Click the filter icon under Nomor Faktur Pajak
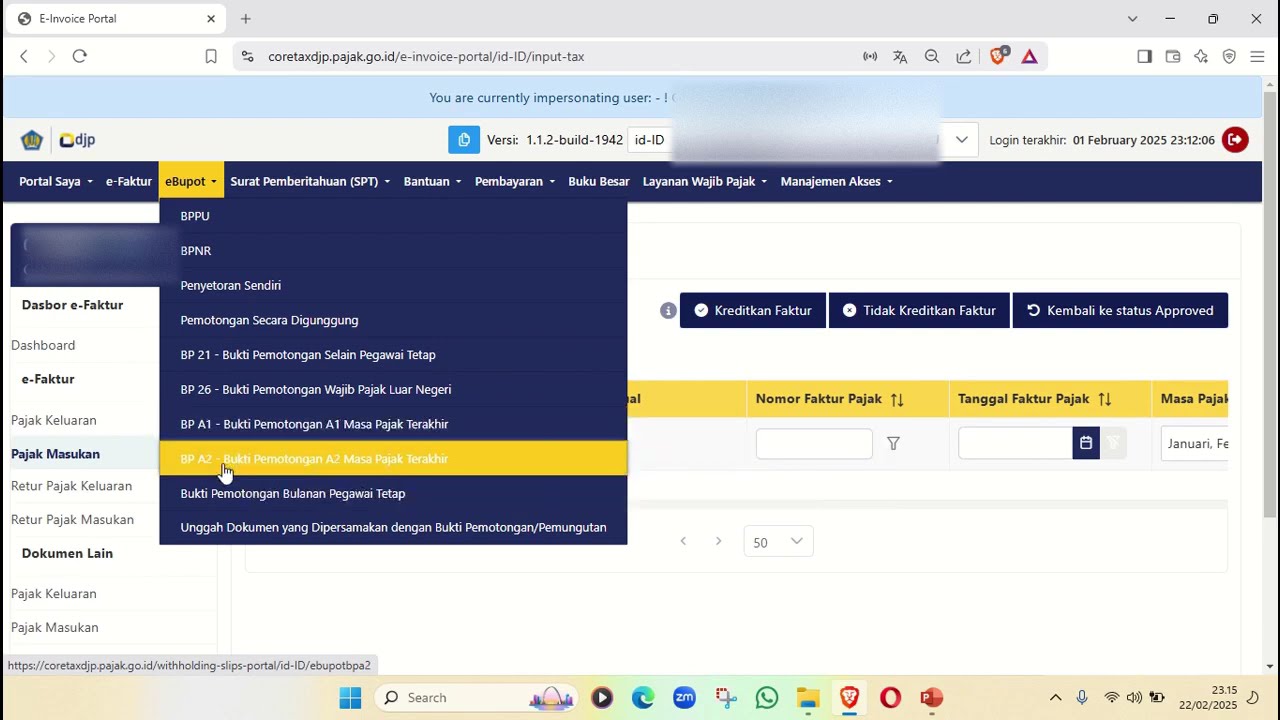1280x720 pixels. pos(893,443)
